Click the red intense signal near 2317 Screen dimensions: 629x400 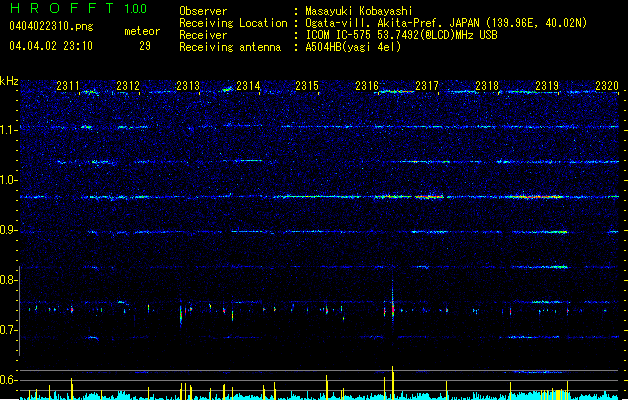tap(429, 197)
